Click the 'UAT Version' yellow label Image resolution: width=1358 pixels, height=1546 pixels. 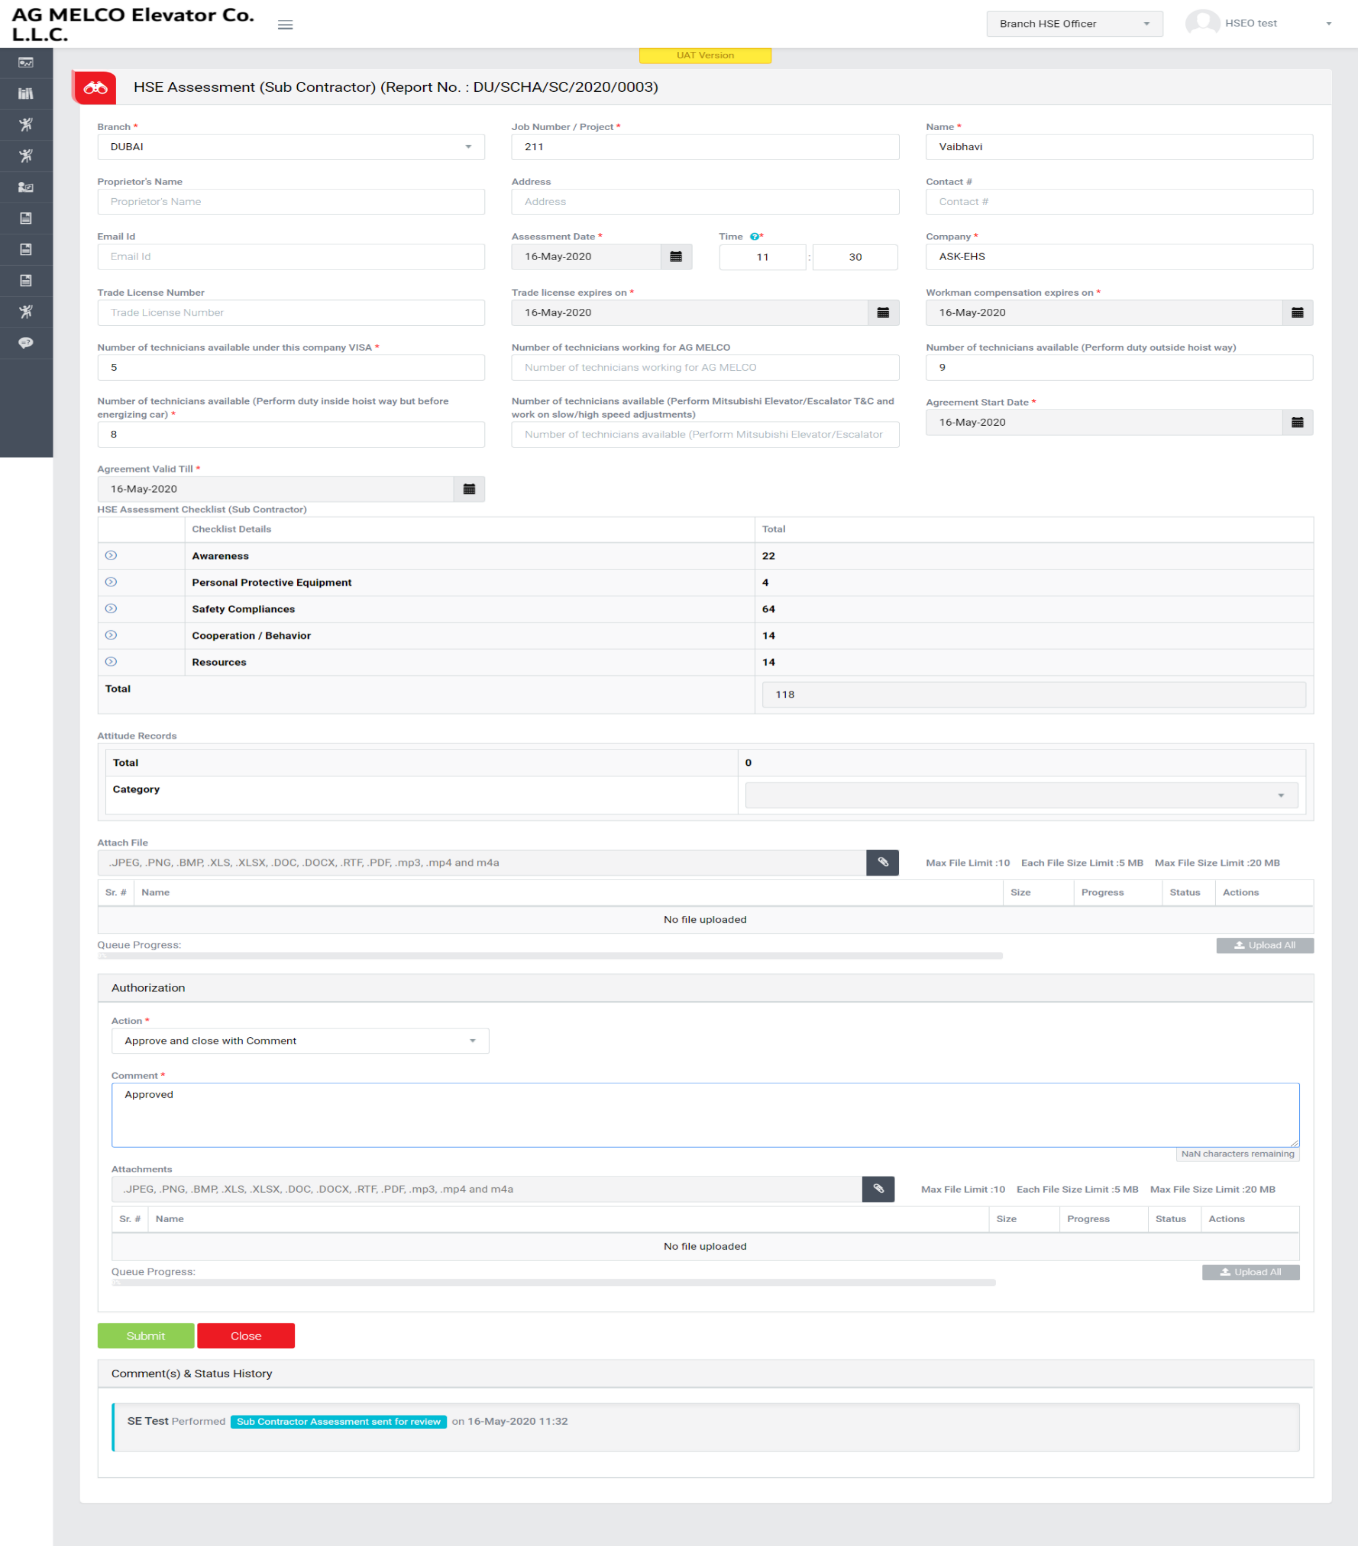(x=705, y=56)
